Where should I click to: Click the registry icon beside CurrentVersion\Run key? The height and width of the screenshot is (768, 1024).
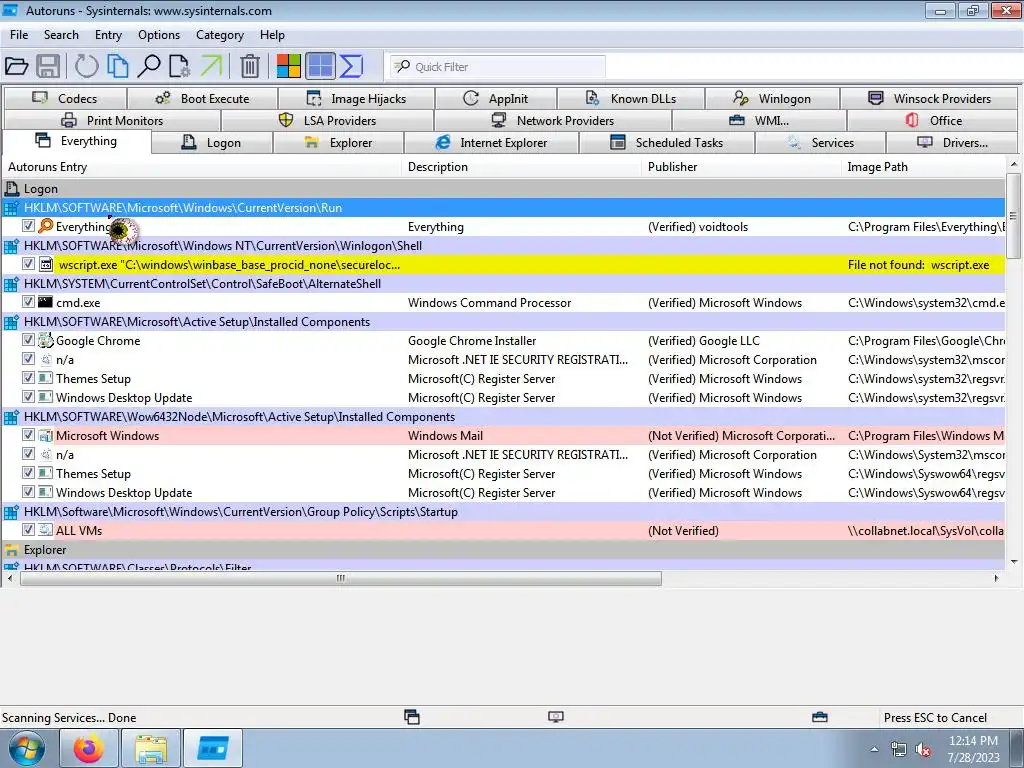11,208
